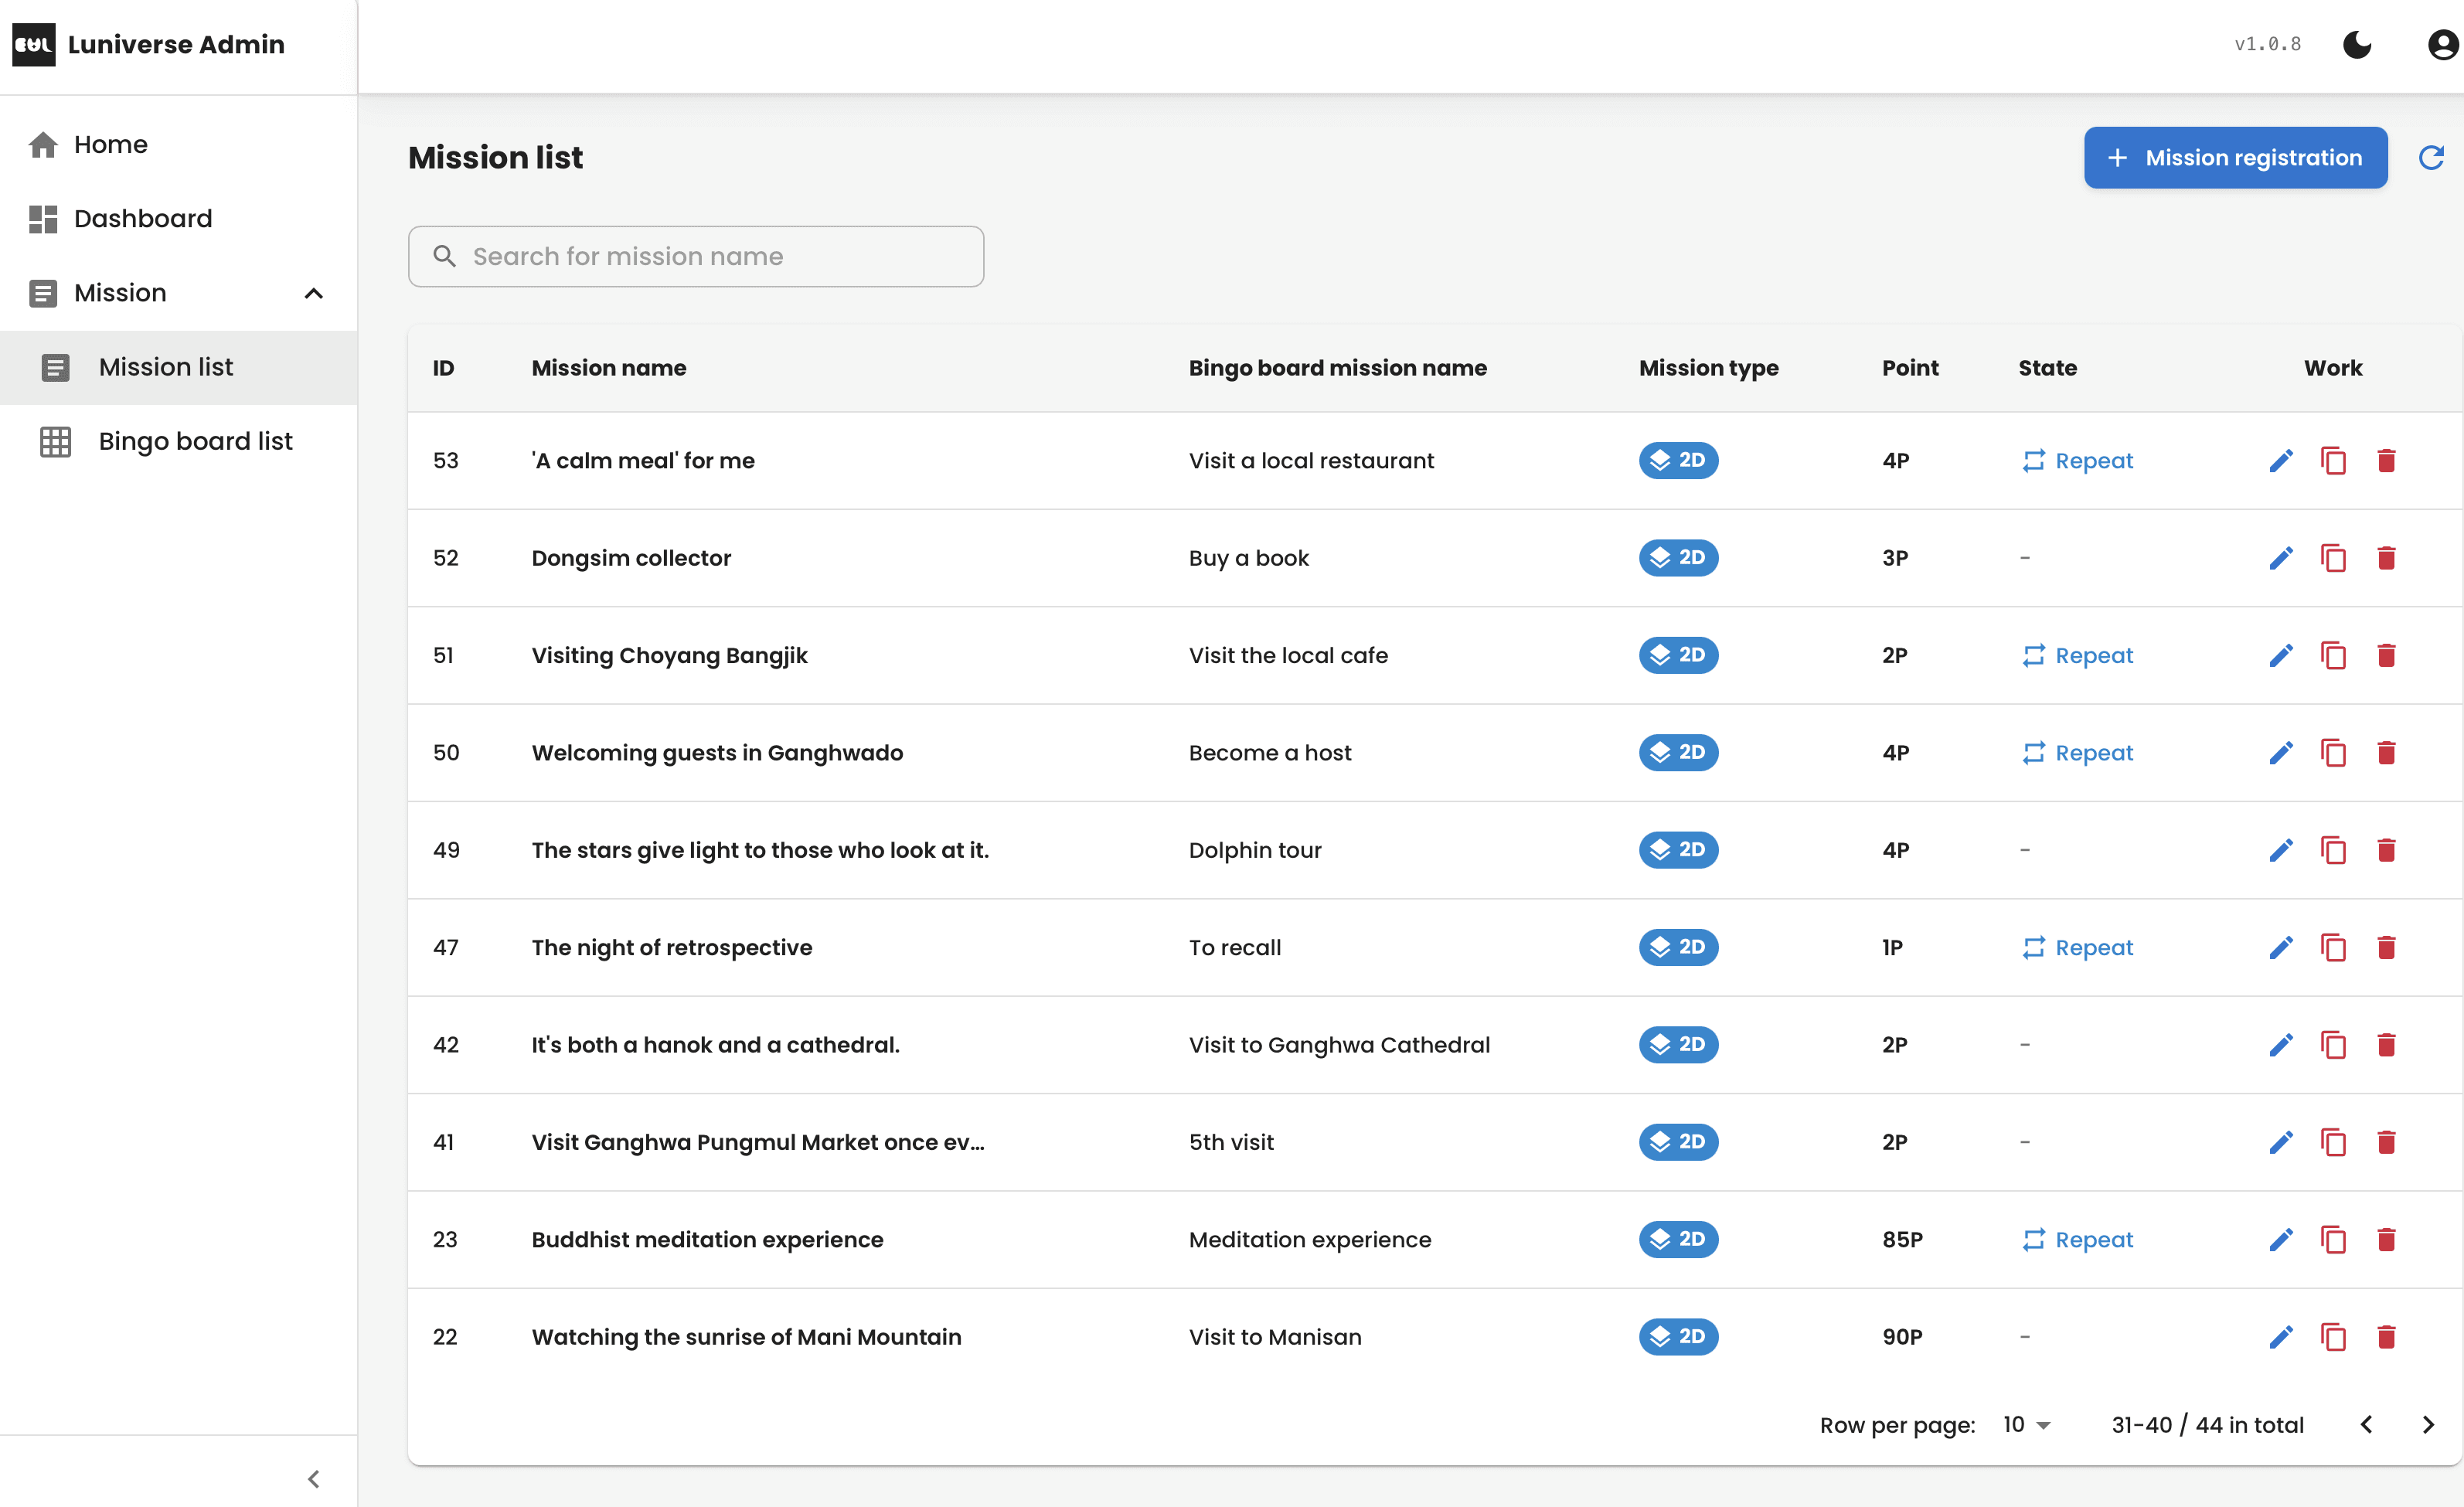Navigate to Dashboard in sidebar
The image size is (2464, 1507).
[x=142, y=219]
